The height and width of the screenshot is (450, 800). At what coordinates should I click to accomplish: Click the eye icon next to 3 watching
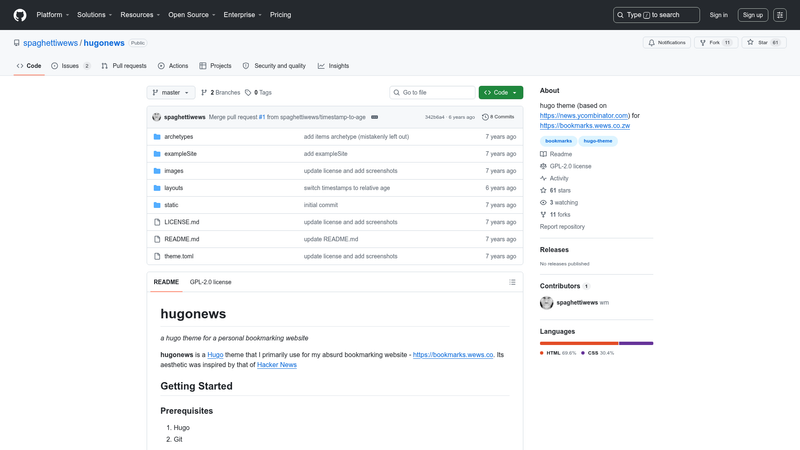543,203
